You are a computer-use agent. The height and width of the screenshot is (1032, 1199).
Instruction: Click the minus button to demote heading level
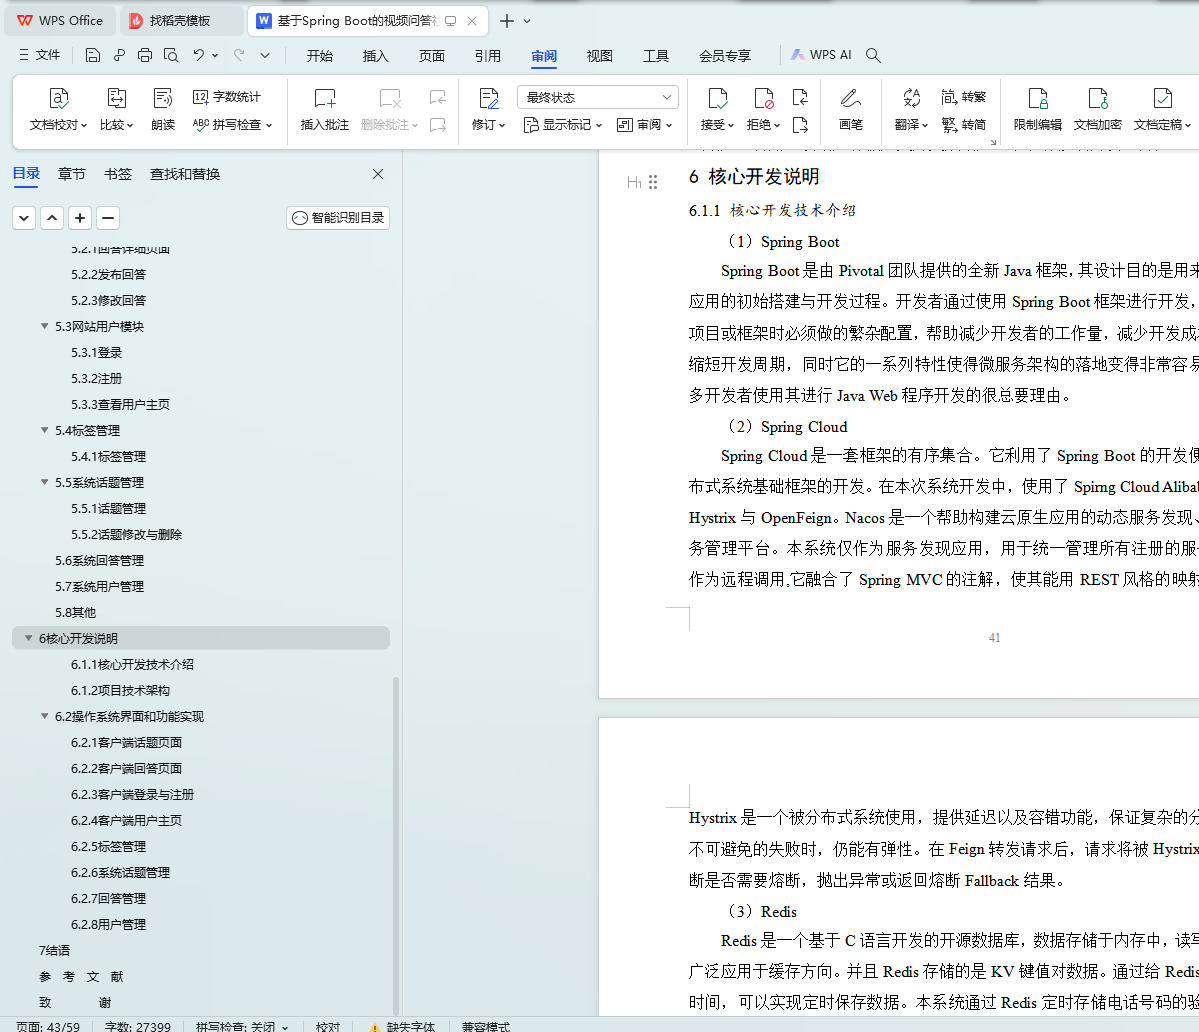pyautogui.click(x=108, y=218)
